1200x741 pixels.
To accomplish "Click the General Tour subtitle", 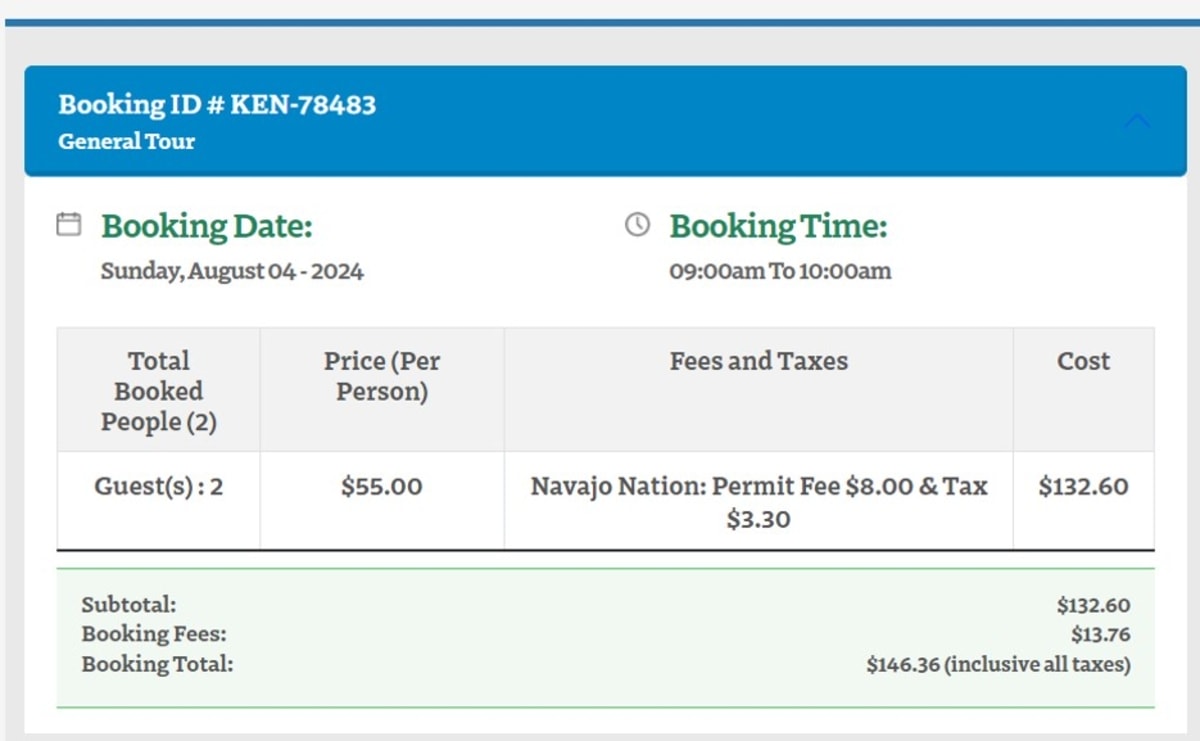I will [x=126, y=141].
